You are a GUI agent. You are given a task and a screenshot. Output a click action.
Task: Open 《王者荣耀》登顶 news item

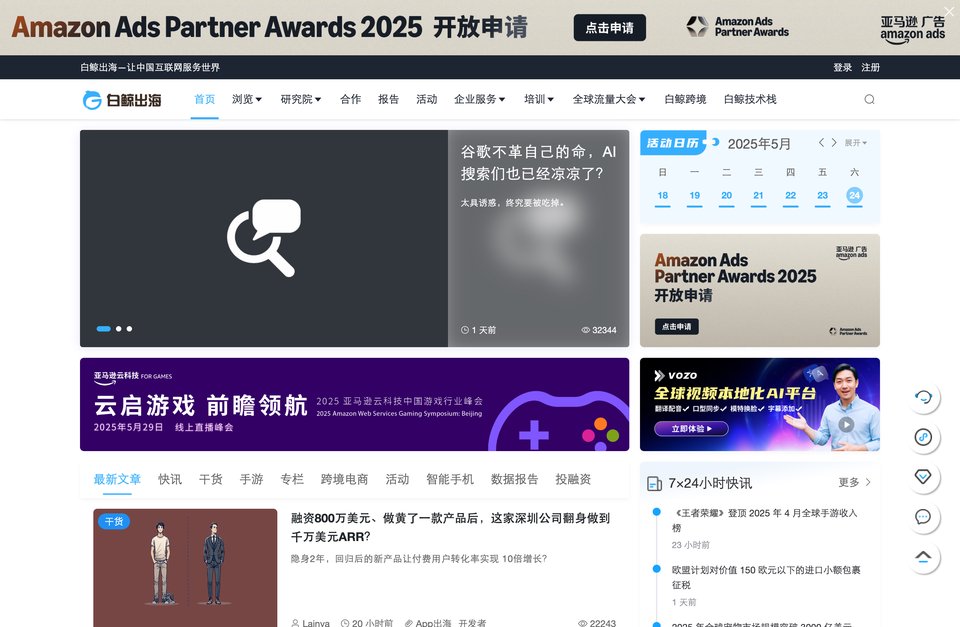(765, 520)
